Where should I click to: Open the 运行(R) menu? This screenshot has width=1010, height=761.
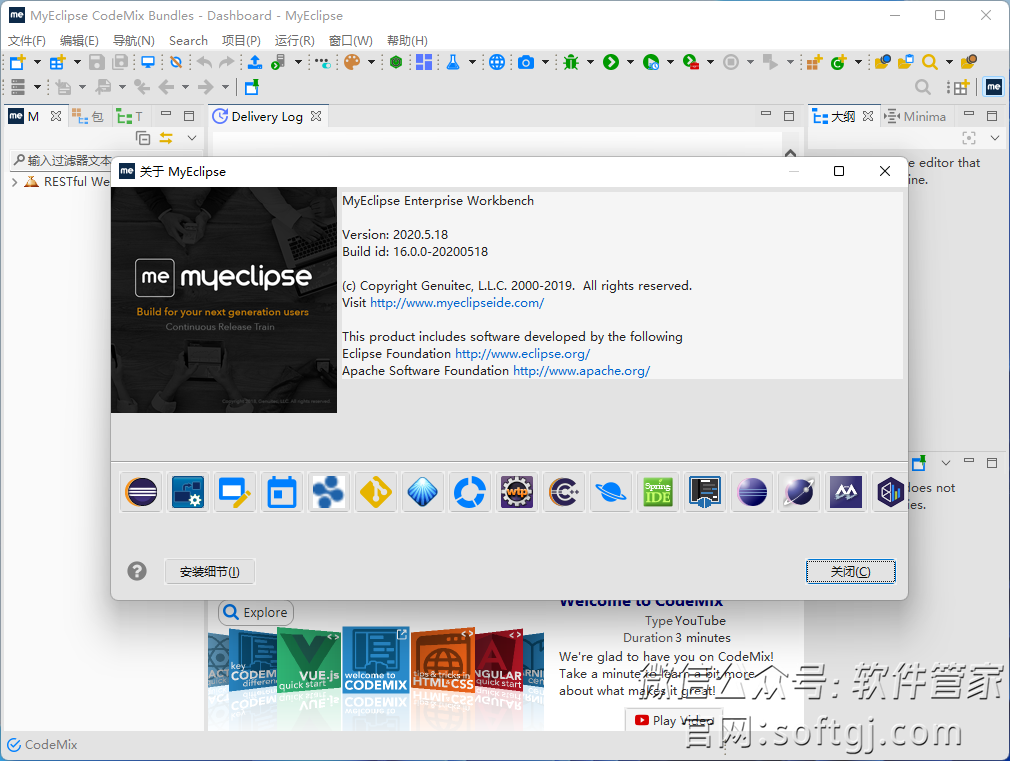point(294,41)
